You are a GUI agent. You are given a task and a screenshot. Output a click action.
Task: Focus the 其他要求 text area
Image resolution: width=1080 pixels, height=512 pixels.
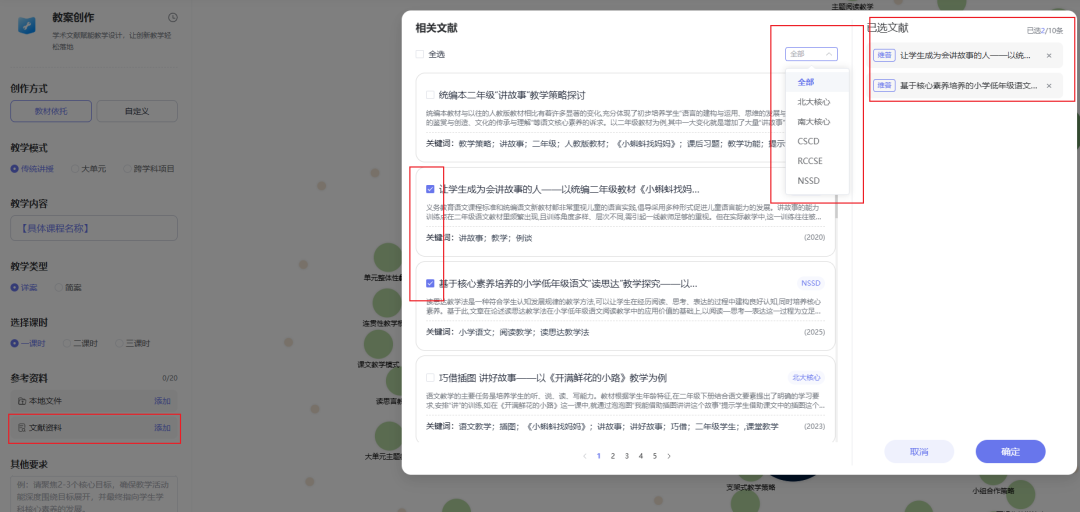tap(94, 493)
